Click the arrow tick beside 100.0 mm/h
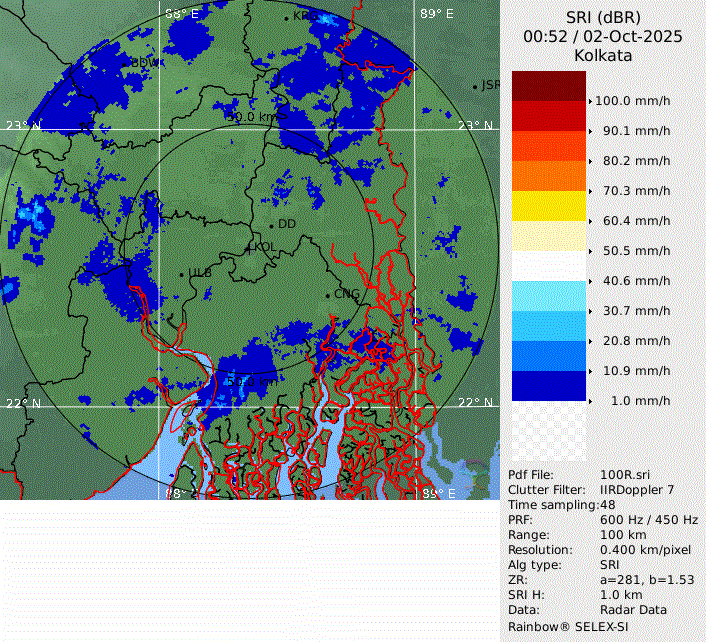Screen dimensions: 706x642 (x=590, y=101)
